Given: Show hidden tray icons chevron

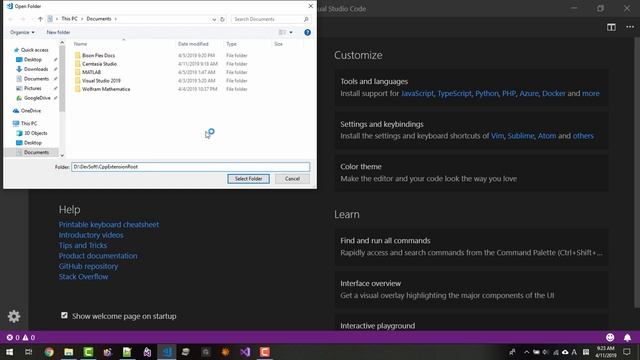Looking at the screenshot, I should tap(527, 352).
